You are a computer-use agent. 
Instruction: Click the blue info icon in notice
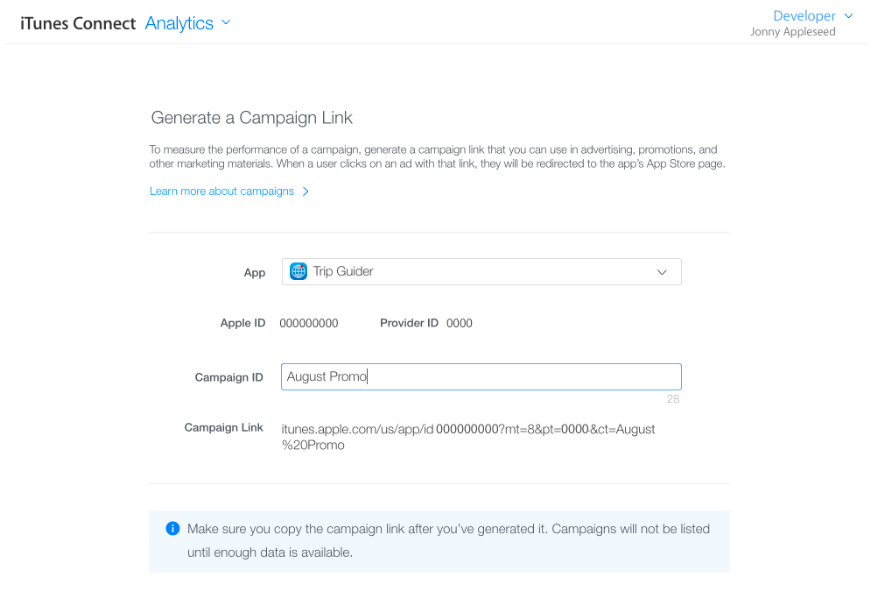point(172,529)
